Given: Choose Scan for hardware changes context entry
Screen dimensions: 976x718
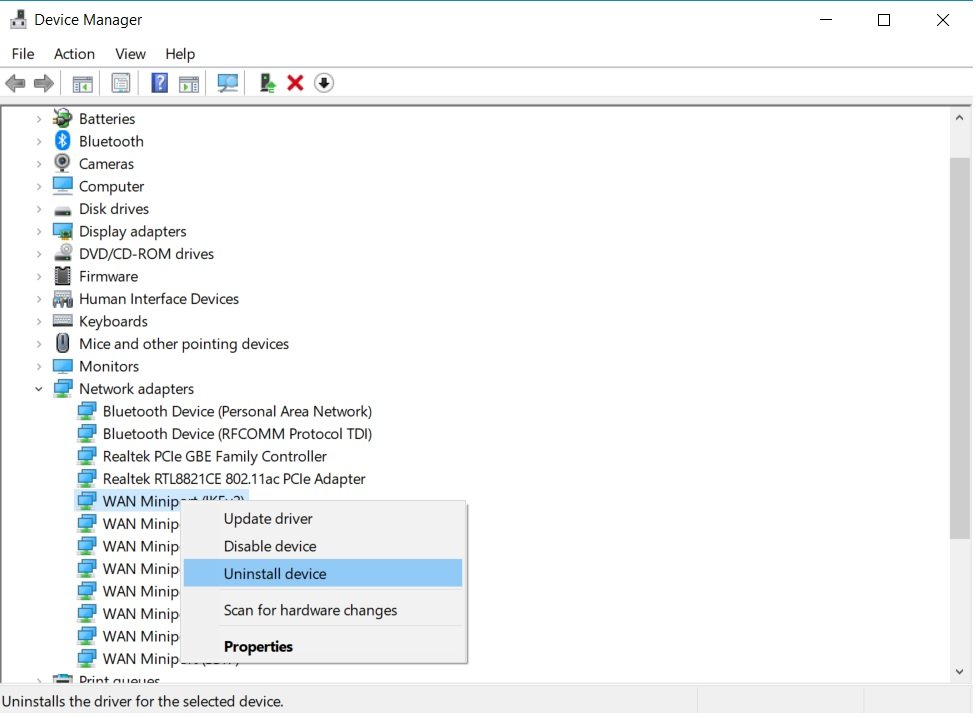Looking at the screenshot, I should (322, 610).
